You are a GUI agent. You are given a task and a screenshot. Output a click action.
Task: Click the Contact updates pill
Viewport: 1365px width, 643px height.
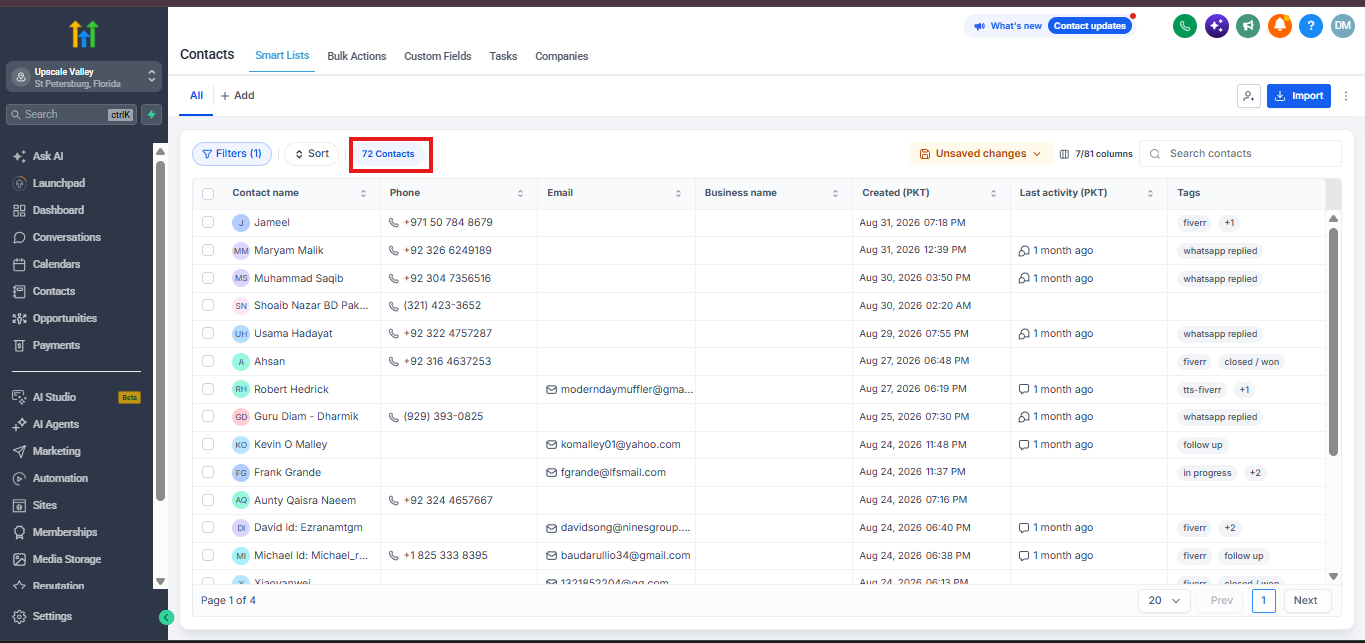point(1090,26)
